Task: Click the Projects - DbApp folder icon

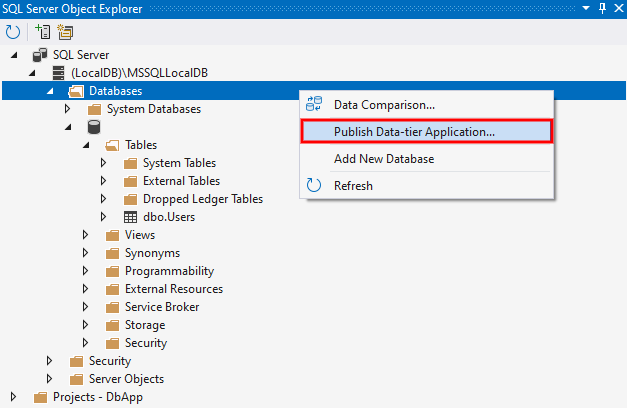Action: tap(40, 397)
